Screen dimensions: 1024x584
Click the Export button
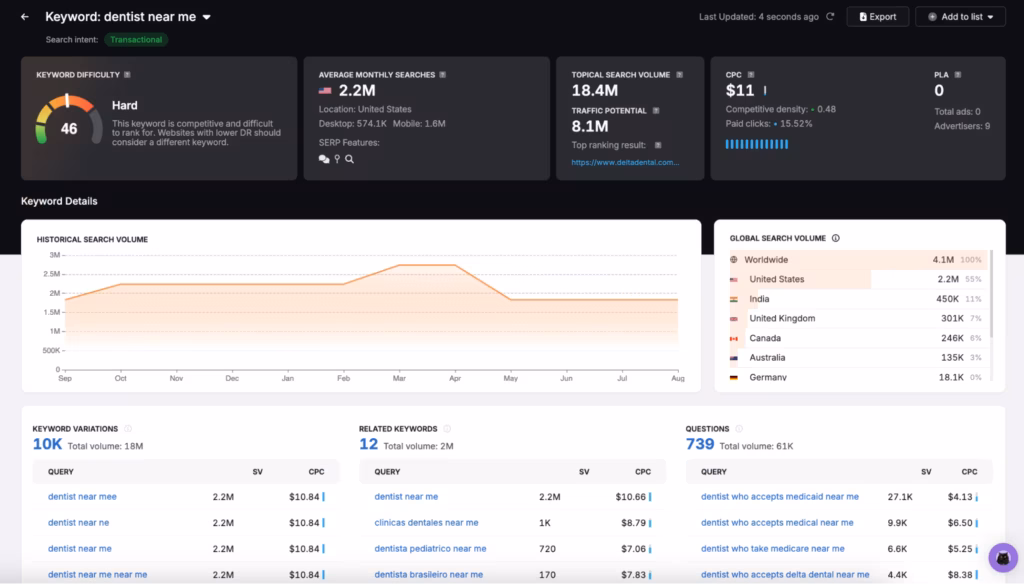coord(877,16)
